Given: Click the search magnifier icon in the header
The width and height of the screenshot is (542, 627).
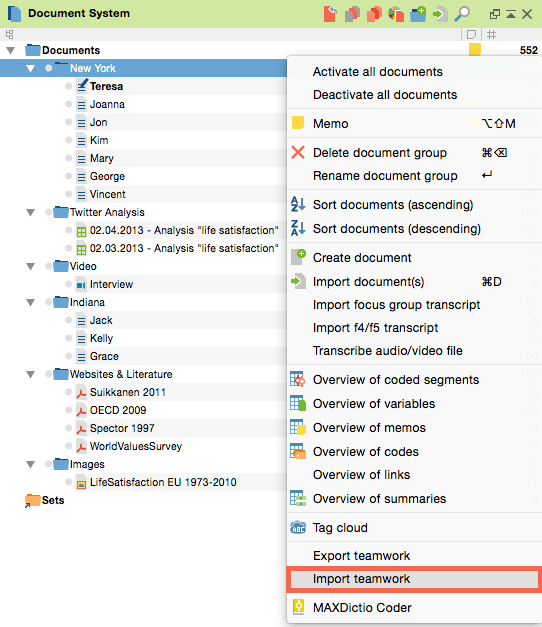Looking at the screenshot, I should (x=462, y=14).
